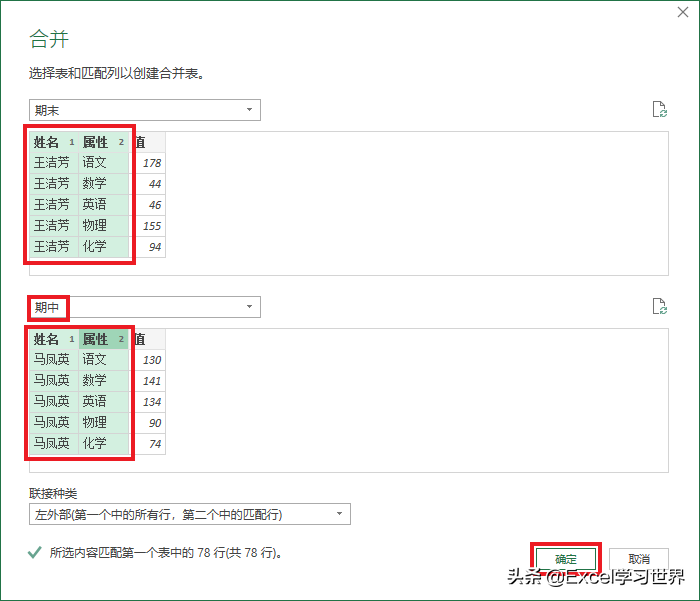The image size is (700, 601).
Task: Select 值 column header in 期中 table
Action: pos(149,339)
